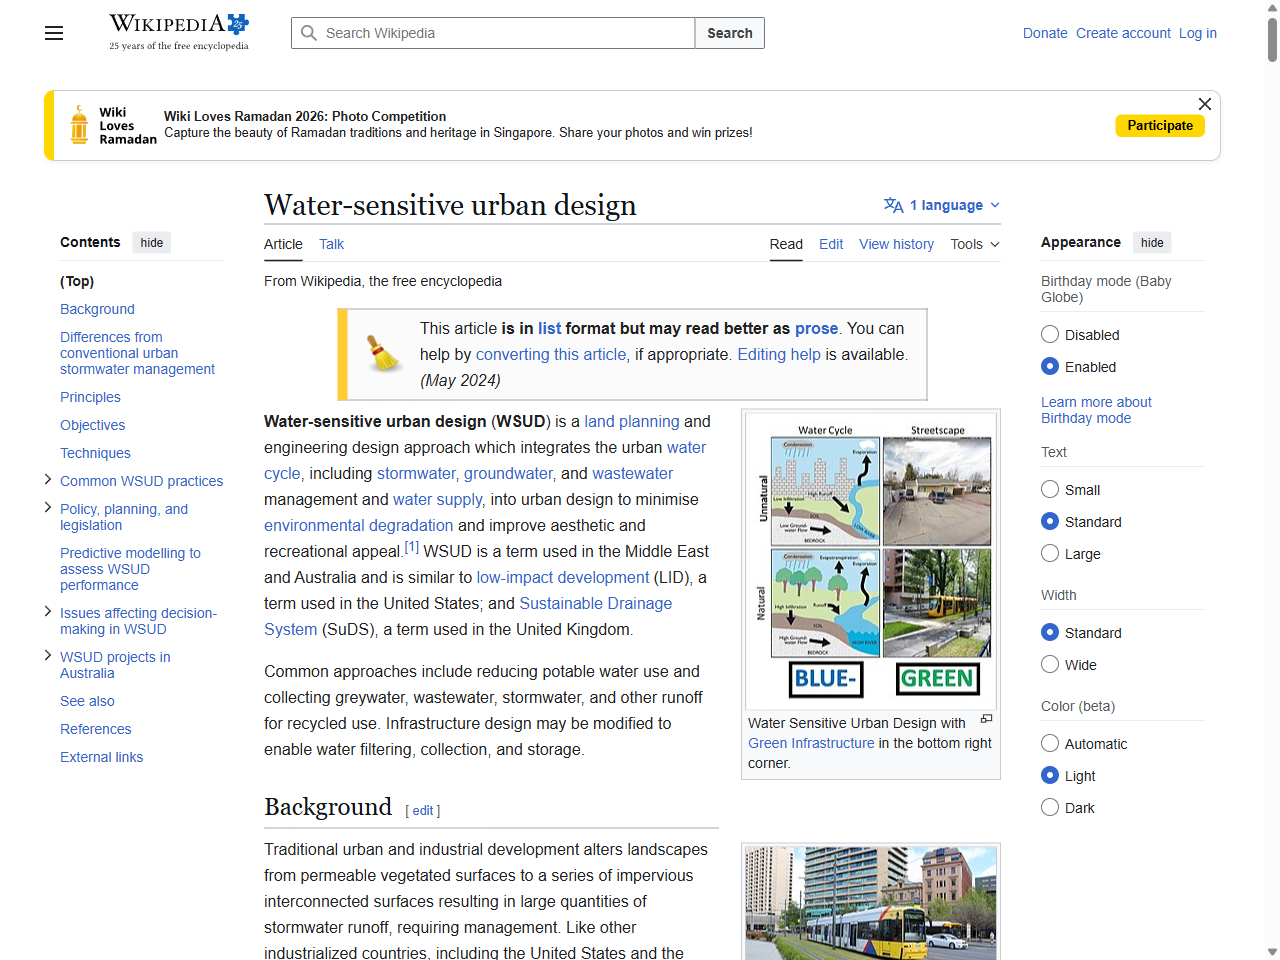The height and width of the screenshot is (960, 1280).
Task: Open the main menu hamburger icon
Action: [x=53, y=33]
